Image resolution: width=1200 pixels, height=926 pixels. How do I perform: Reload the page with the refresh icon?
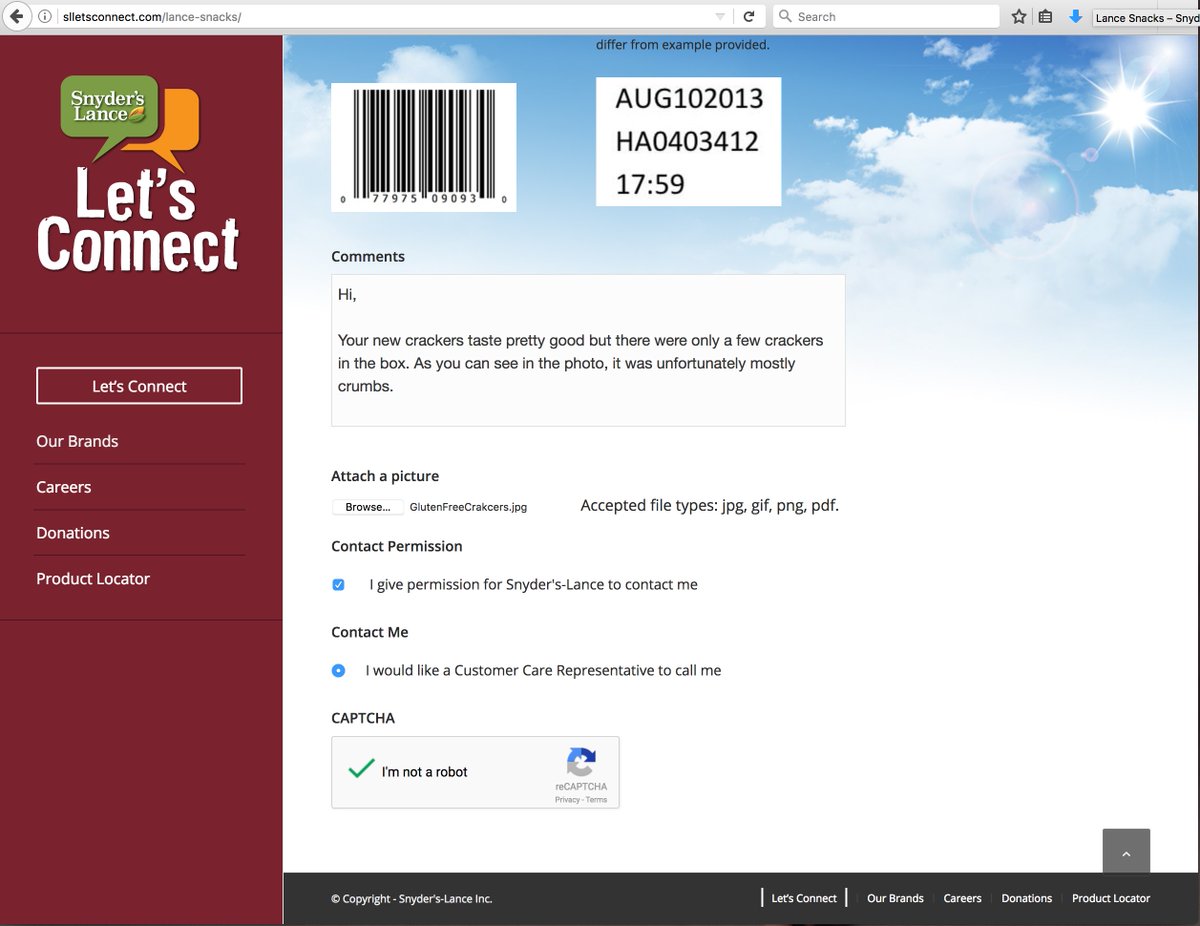[748, 17]
